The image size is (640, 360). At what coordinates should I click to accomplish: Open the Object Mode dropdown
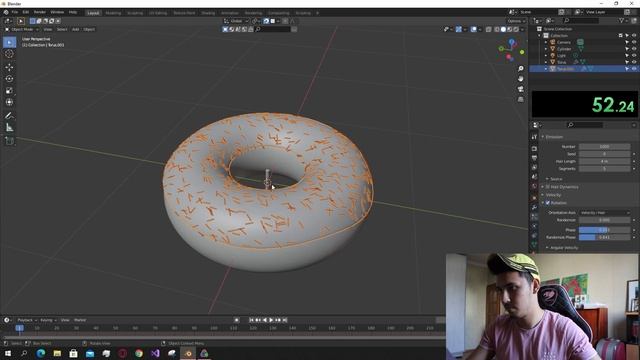point(22,29)
